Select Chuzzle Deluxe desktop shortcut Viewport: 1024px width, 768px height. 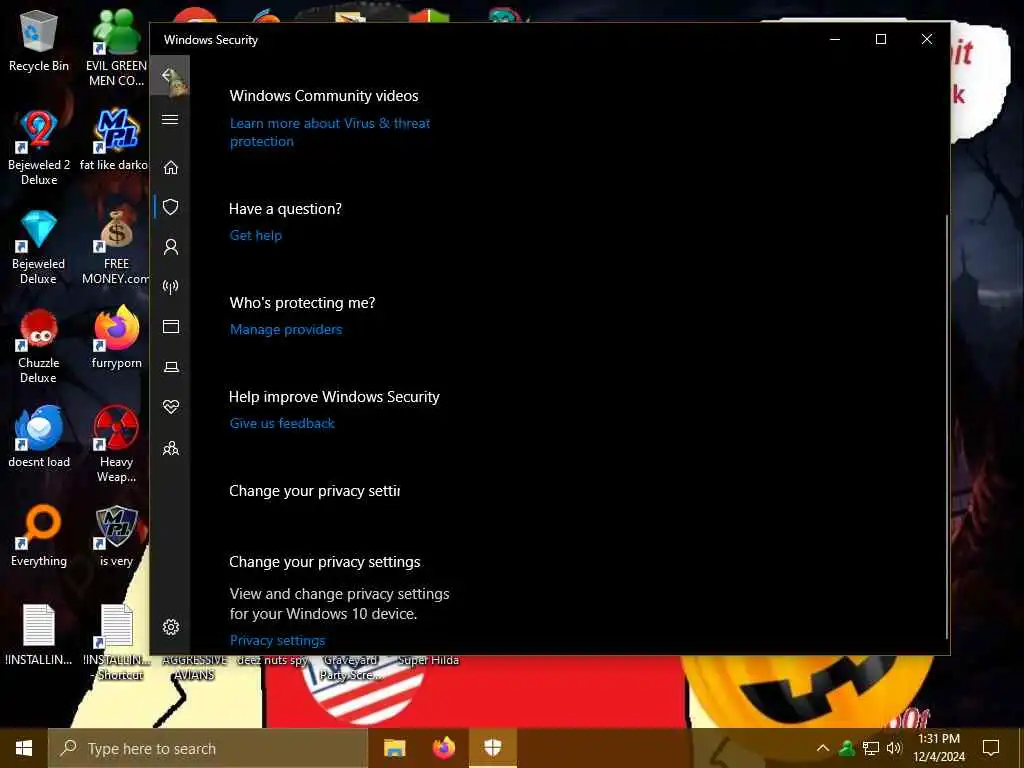[x=39, y=346]
